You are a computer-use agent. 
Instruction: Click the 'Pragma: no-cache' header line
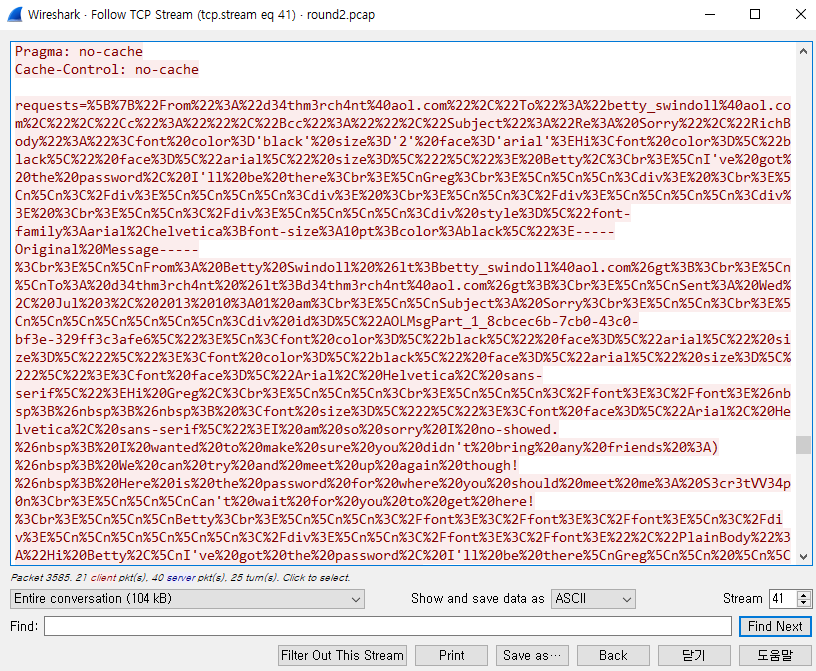coord(79,52)
